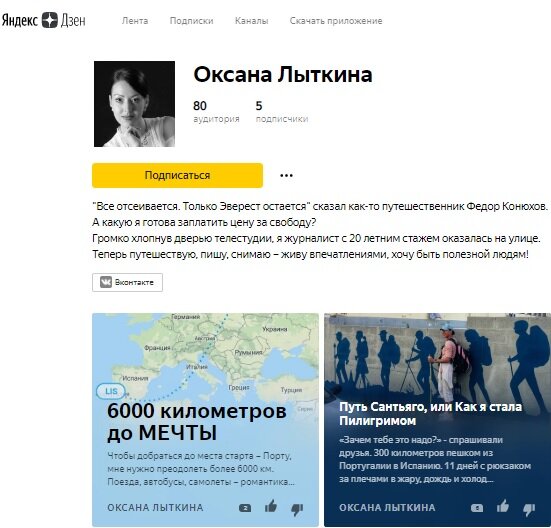Open comments on the 6000 километров card
This screenshot has width=551, height=528.
245,508
